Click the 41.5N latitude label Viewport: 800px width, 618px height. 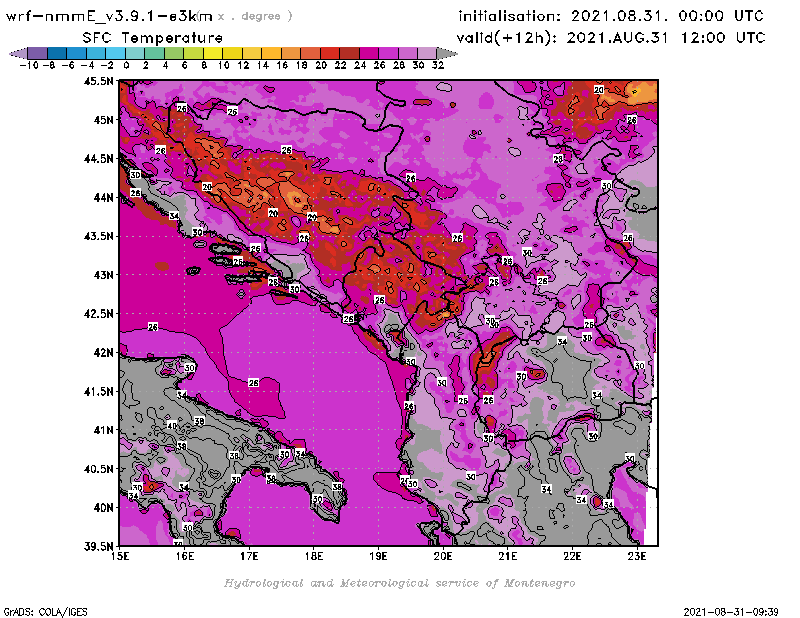click(98, 391)
